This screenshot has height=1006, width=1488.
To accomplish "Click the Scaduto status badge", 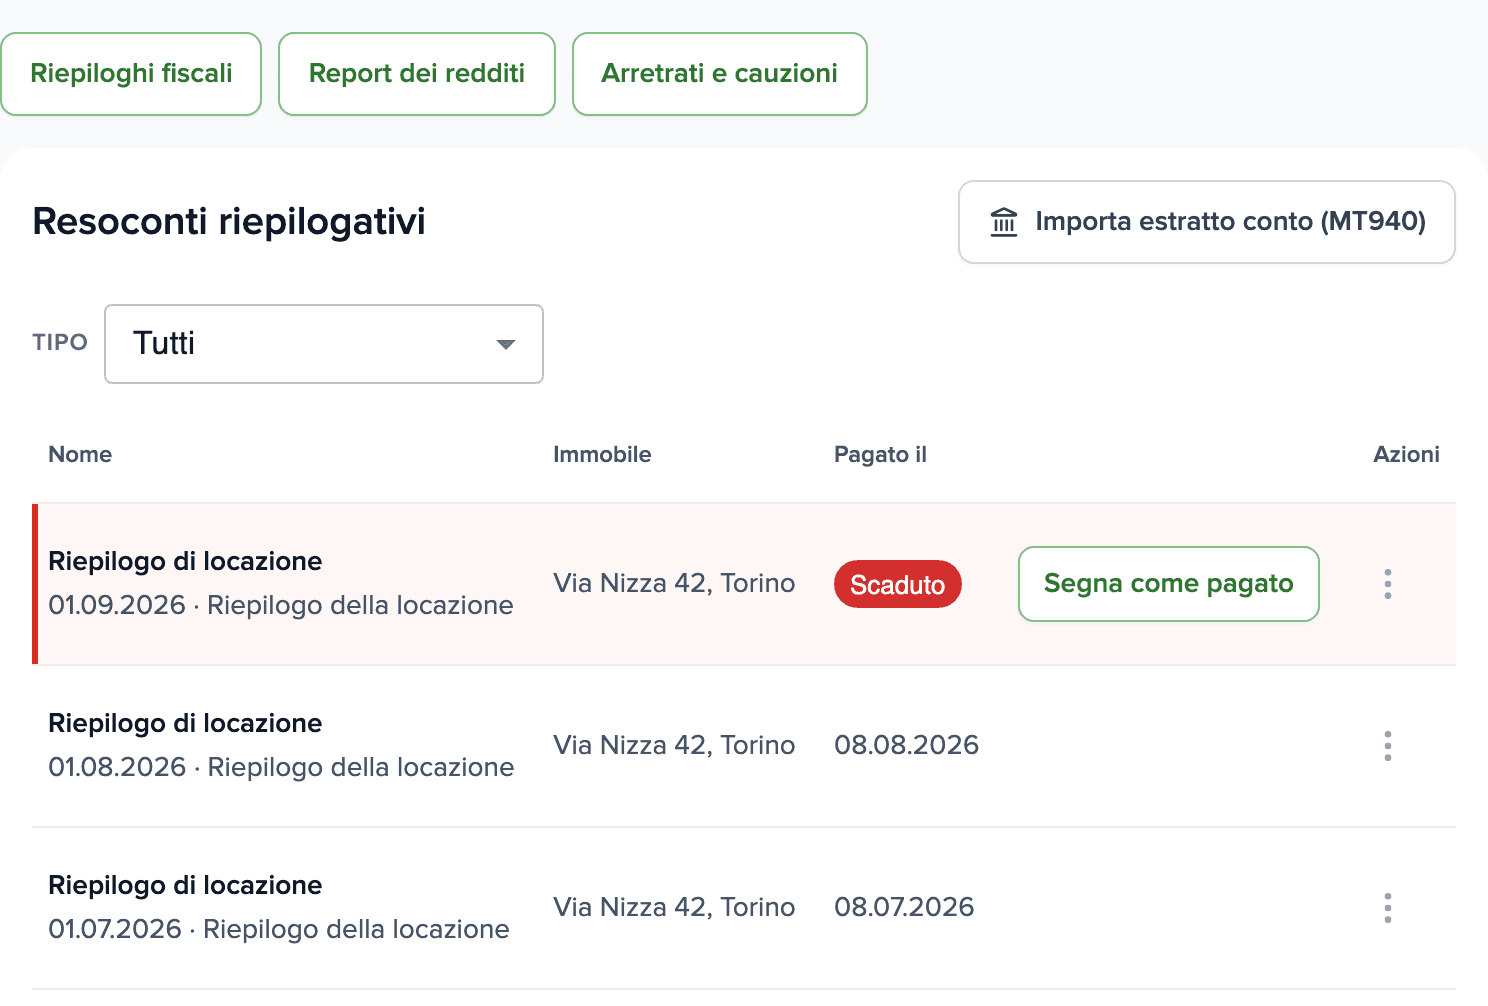I will click(898, 584).
